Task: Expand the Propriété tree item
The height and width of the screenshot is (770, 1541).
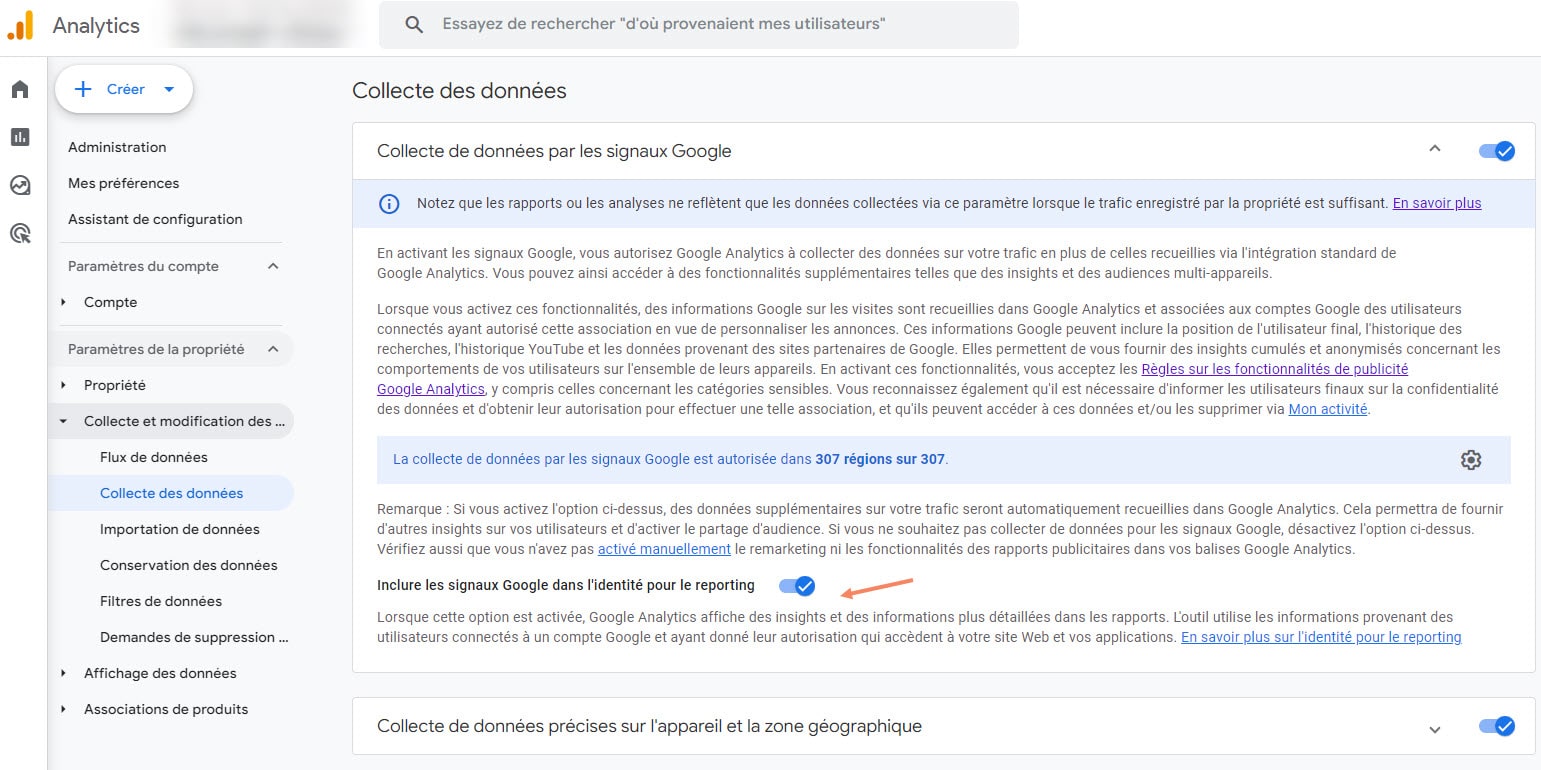Action: pos(64,385)
